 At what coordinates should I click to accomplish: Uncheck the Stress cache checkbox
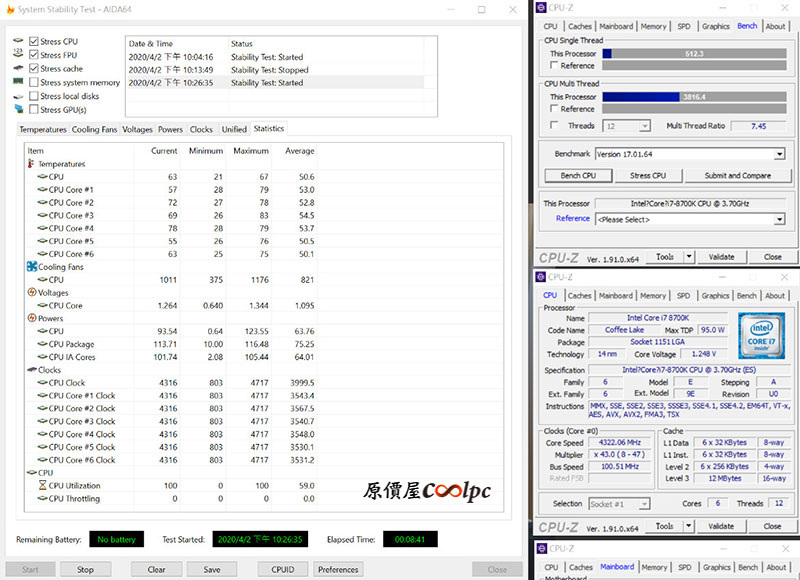[x=34, y=68]
